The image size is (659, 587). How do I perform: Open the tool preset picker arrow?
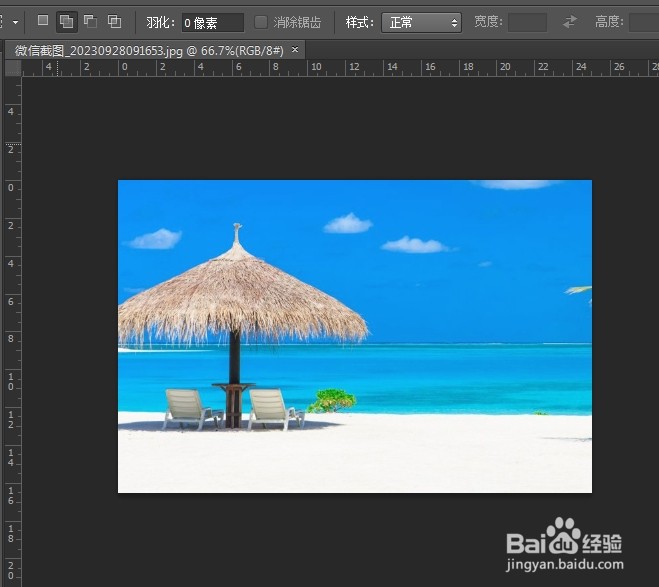click(16, 22)
